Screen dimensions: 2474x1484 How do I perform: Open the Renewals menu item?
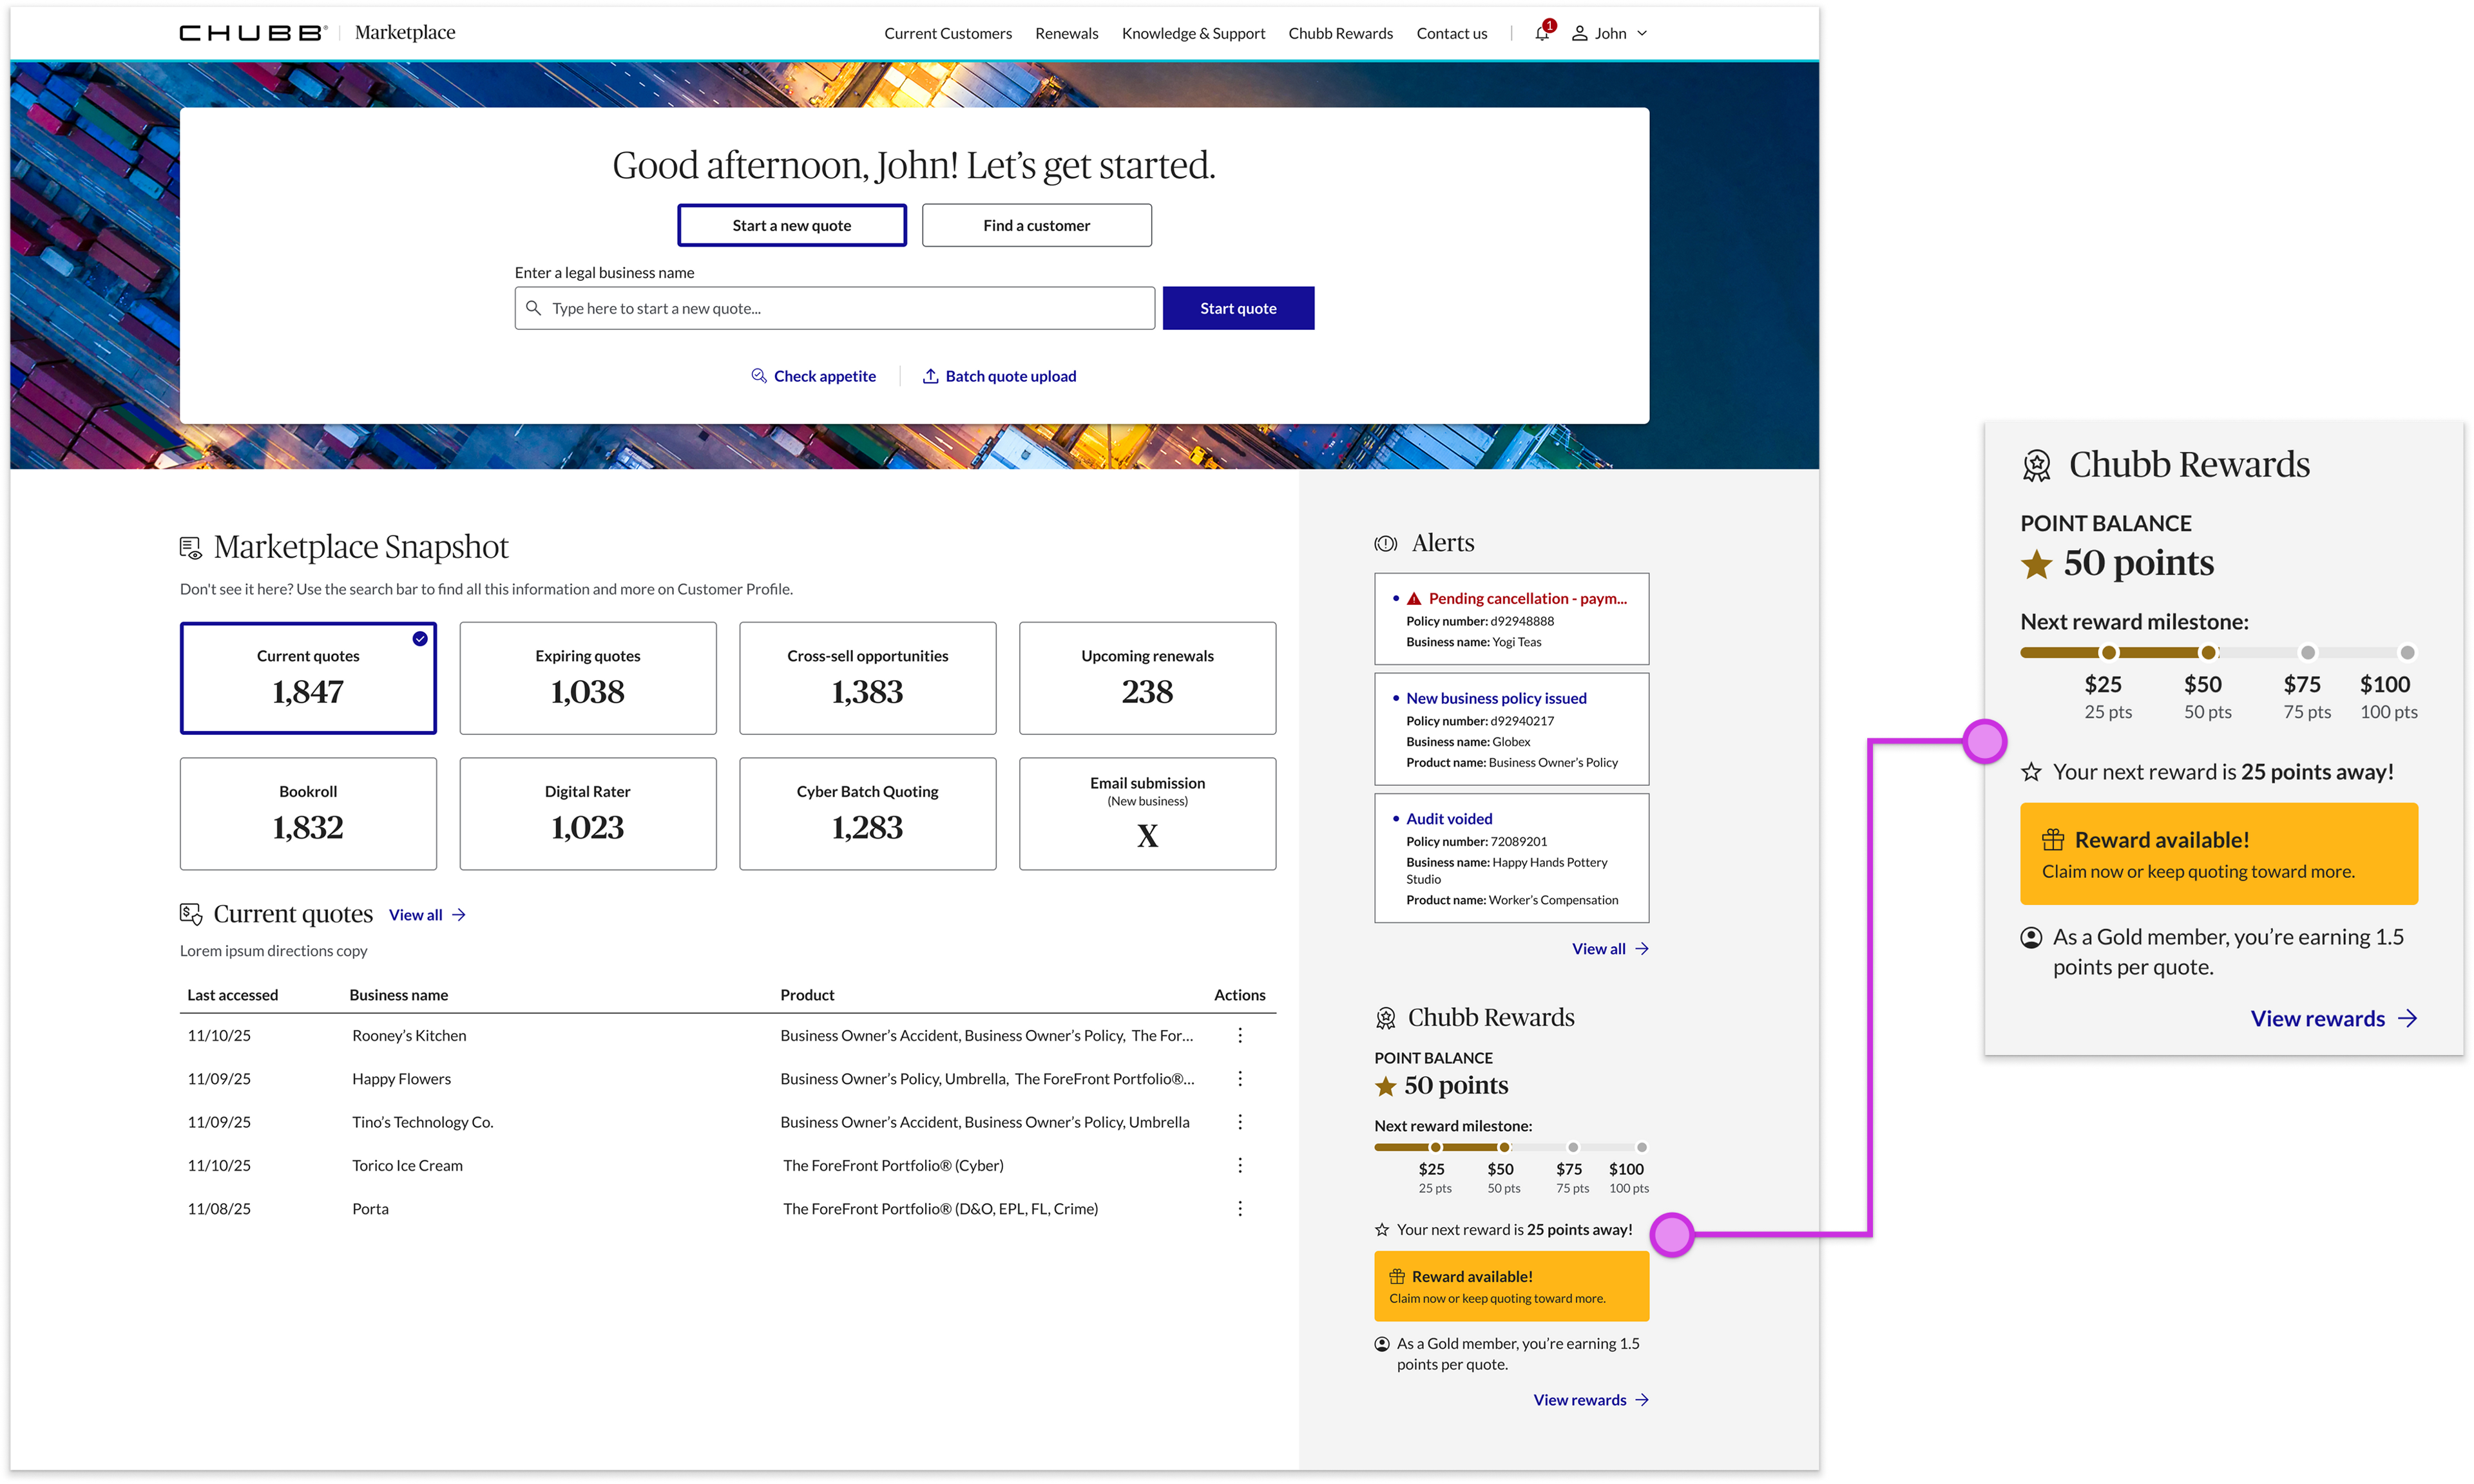[x=1066, y=33]
